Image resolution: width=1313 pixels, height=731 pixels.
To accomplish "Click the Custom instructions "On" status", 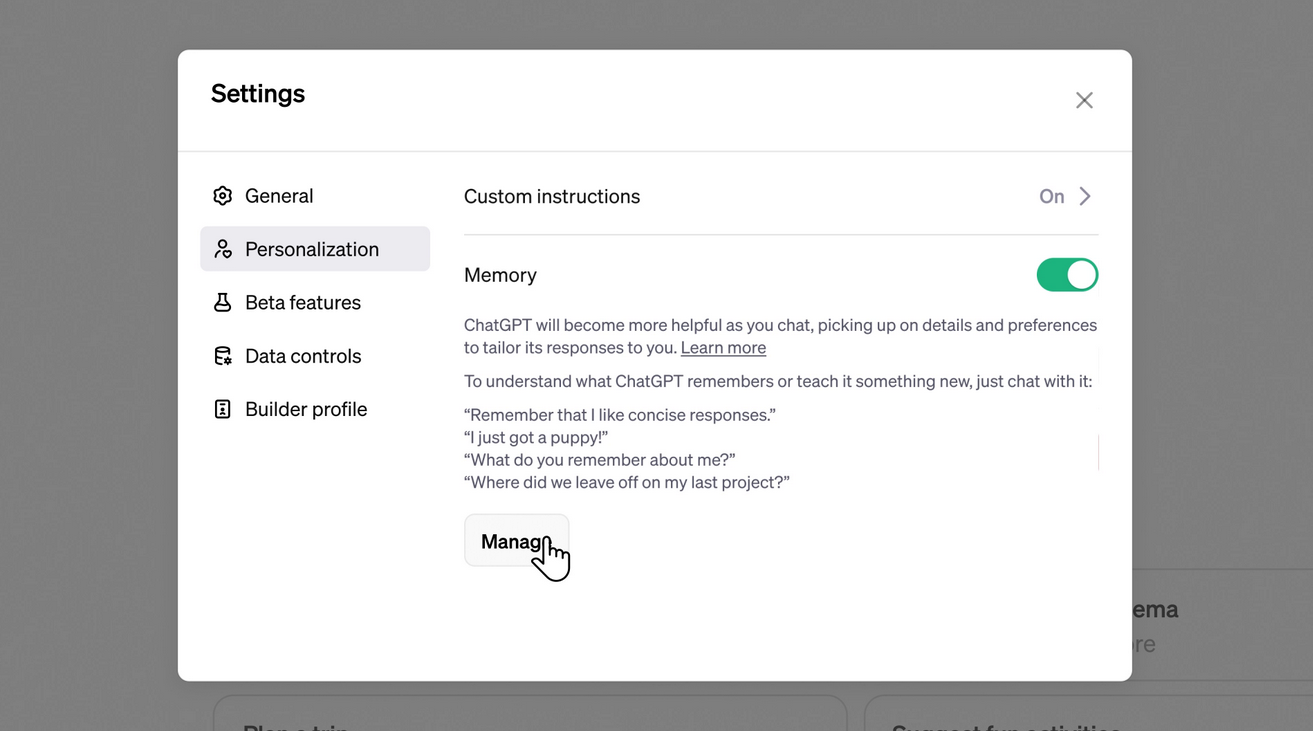I will click(x=1051, y=197).
